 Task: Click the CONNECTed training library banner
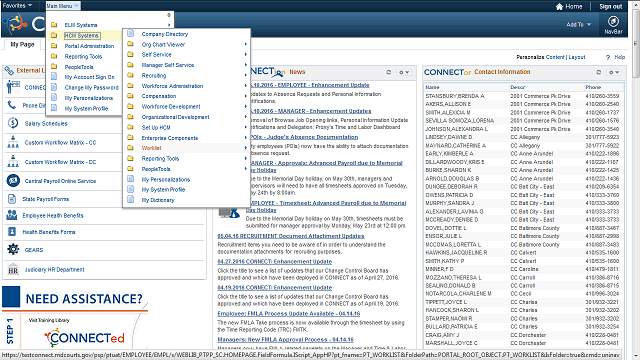pyautogui.click(x=84, y=338)
